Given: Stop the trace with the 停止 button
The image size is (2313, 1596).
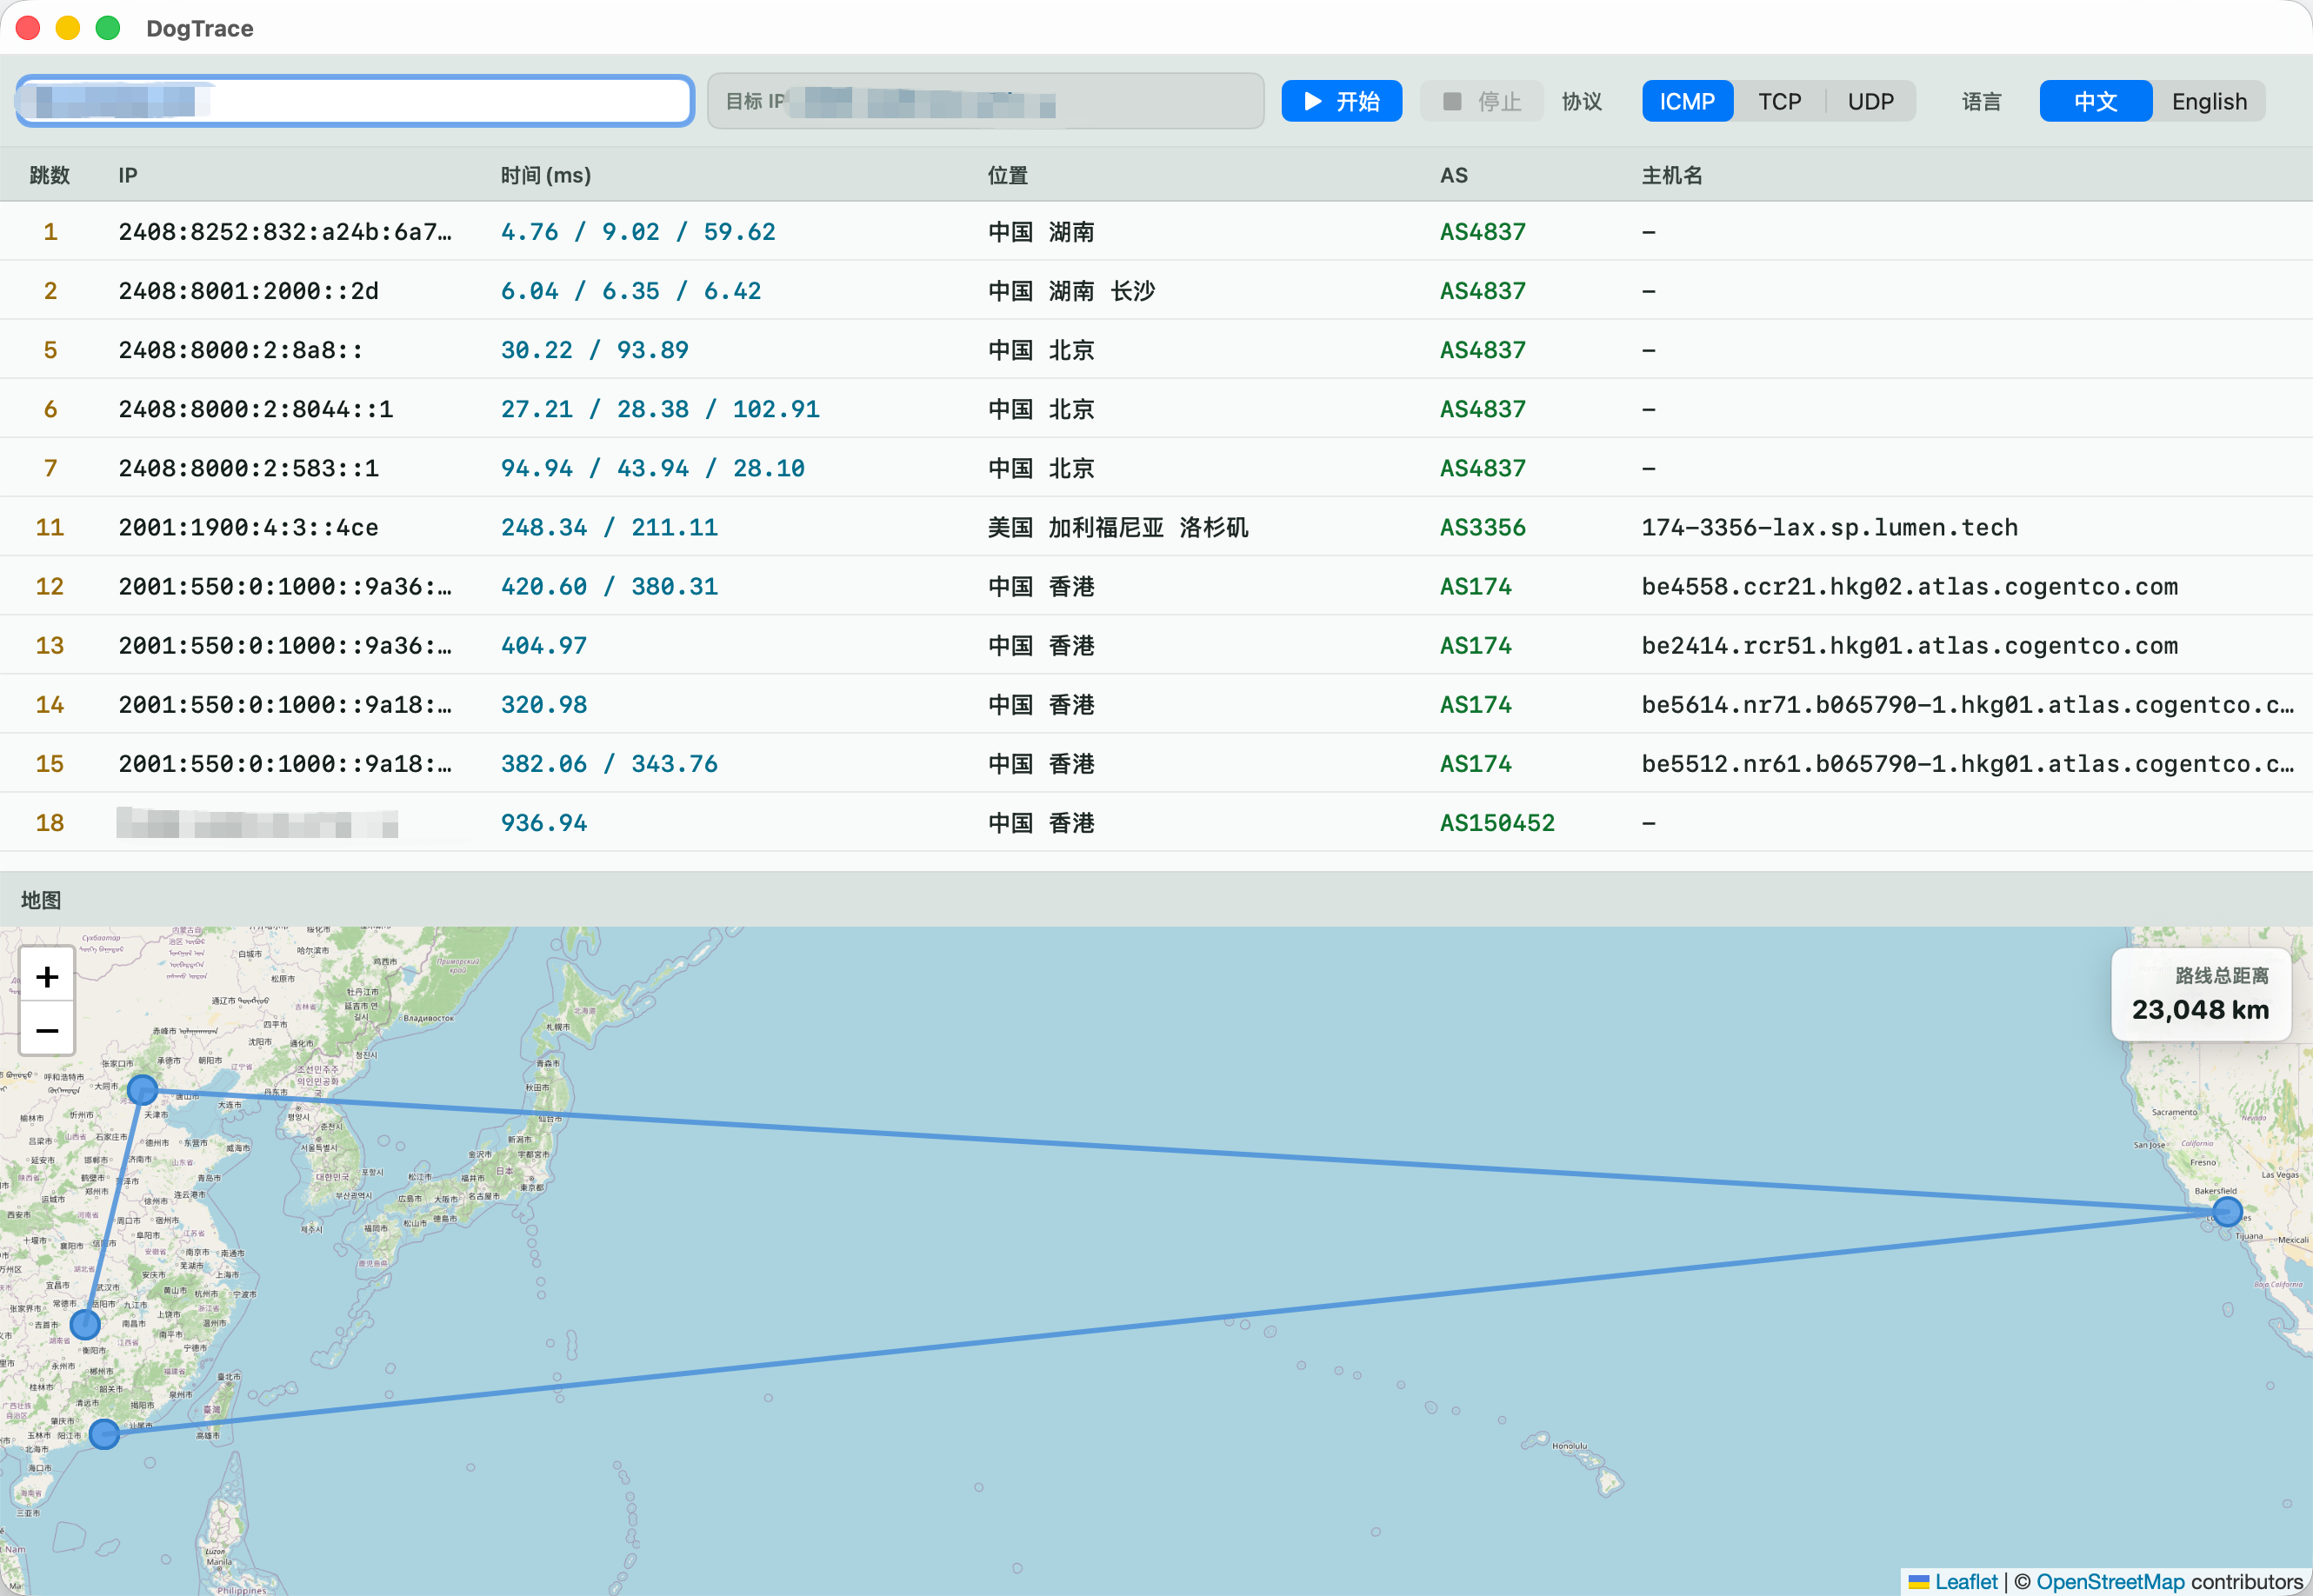Looking at the screenshot, I should click(x=1482, y=101).
